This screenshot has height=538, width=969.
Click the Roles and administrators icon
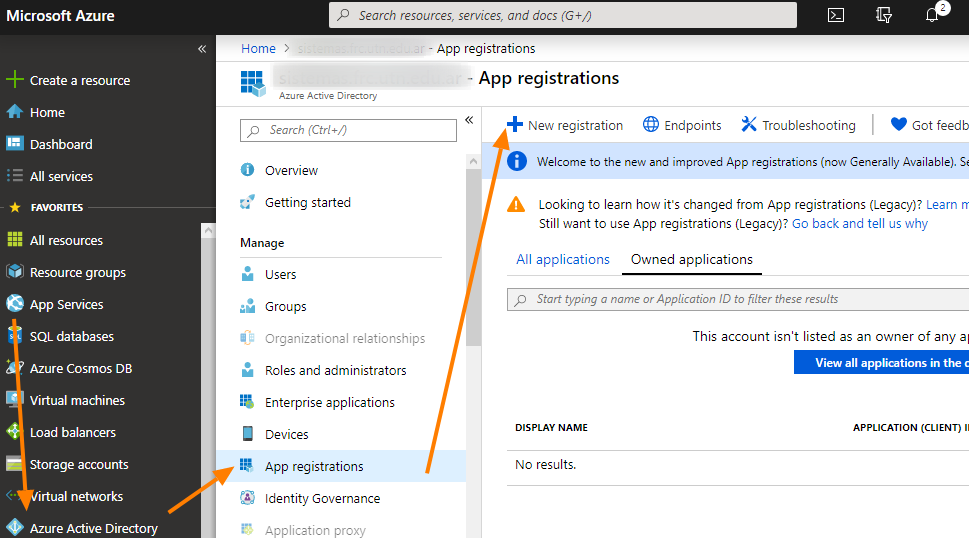tap(247, 370)
